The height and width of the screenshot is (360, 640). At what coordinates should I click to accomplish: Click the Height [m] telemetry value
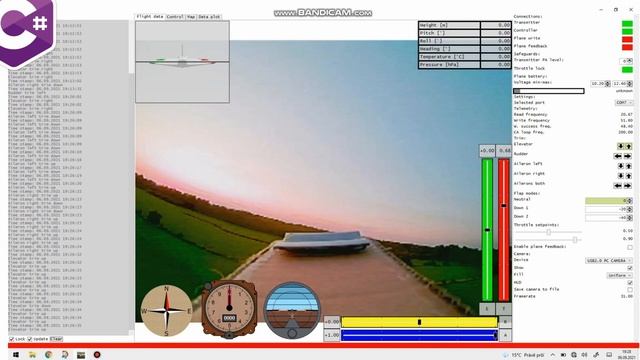tap(496, 25)
